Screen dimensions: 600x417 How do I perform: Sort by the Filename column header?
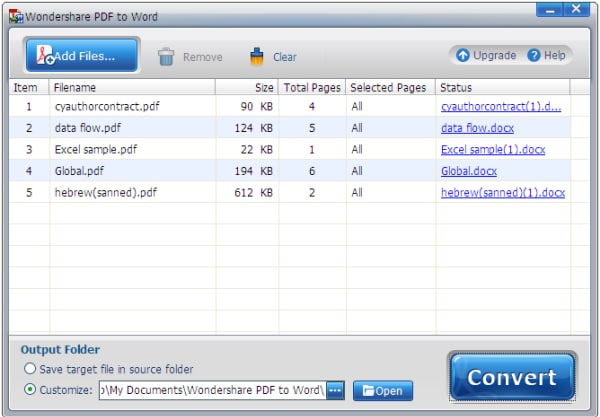tap(132, 88)
